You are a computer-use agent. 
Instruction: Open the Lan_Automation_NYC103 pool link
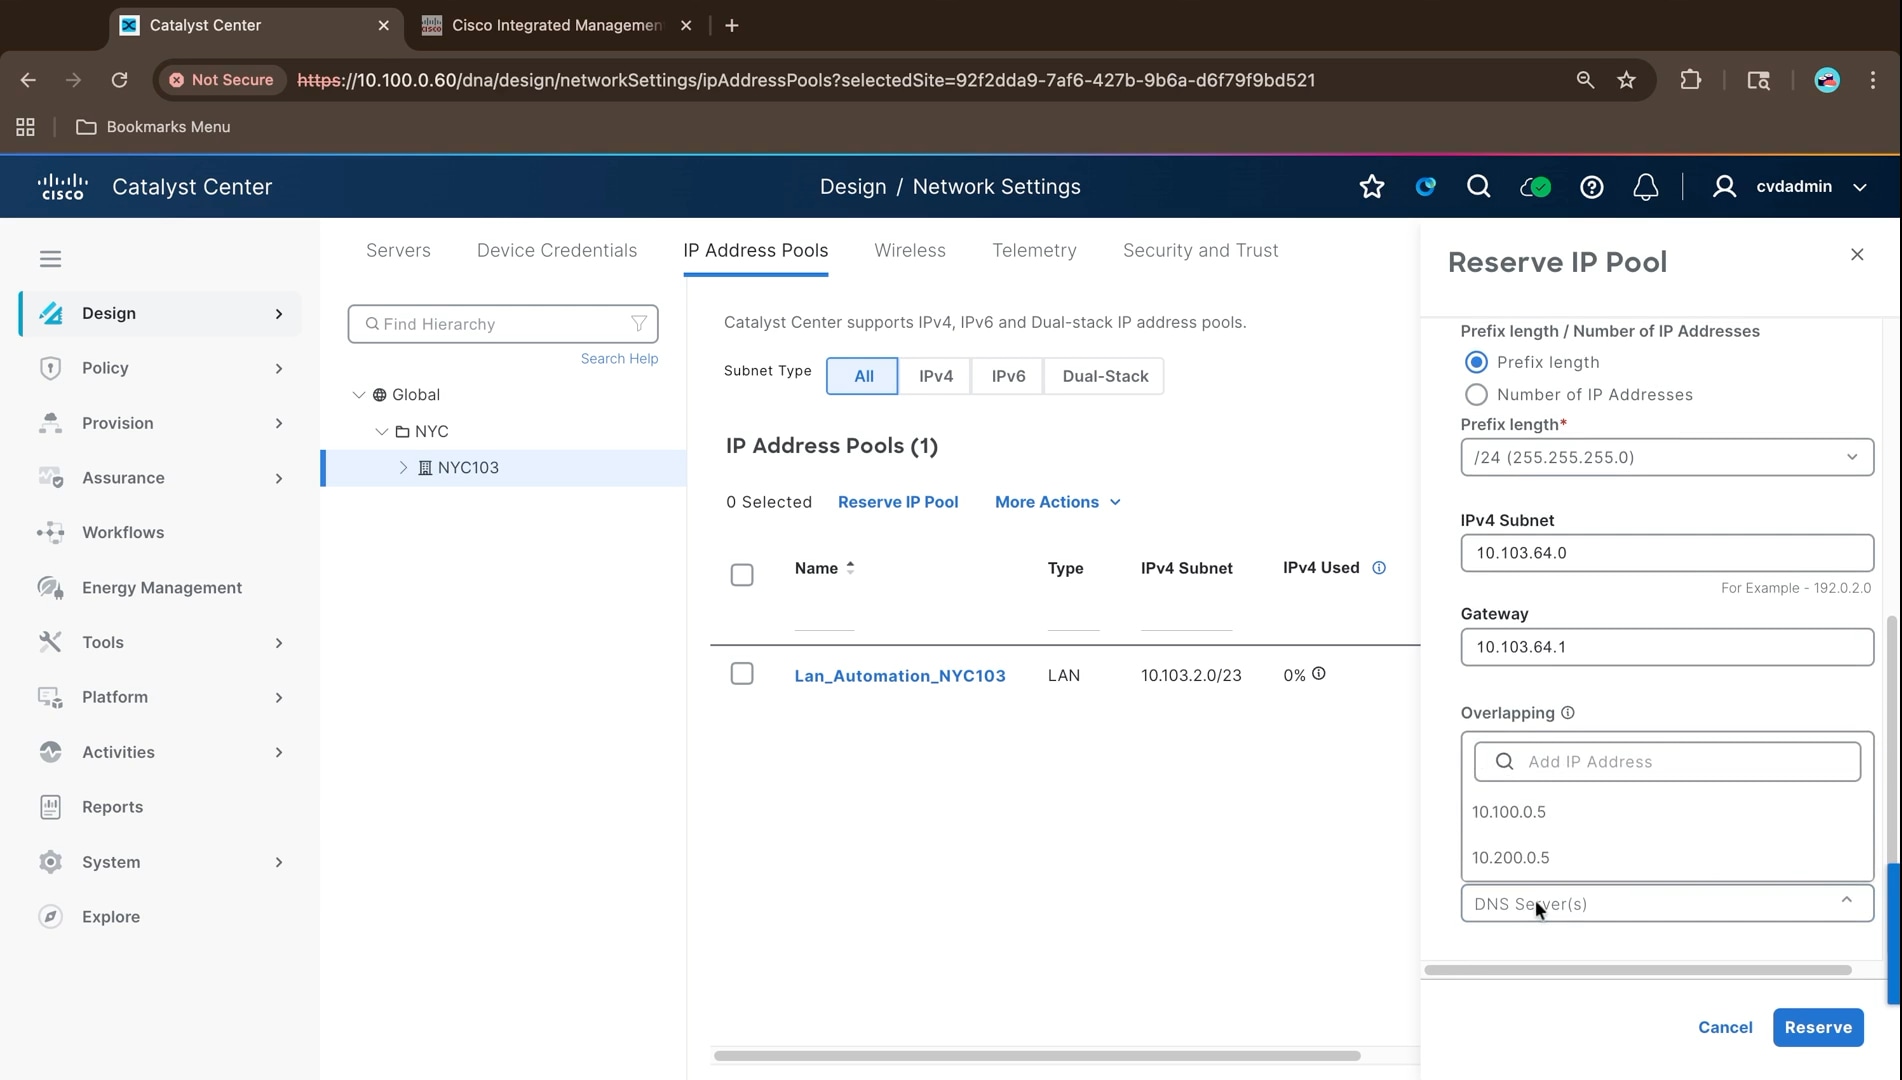pyautogui.click(x=900, y=676)
